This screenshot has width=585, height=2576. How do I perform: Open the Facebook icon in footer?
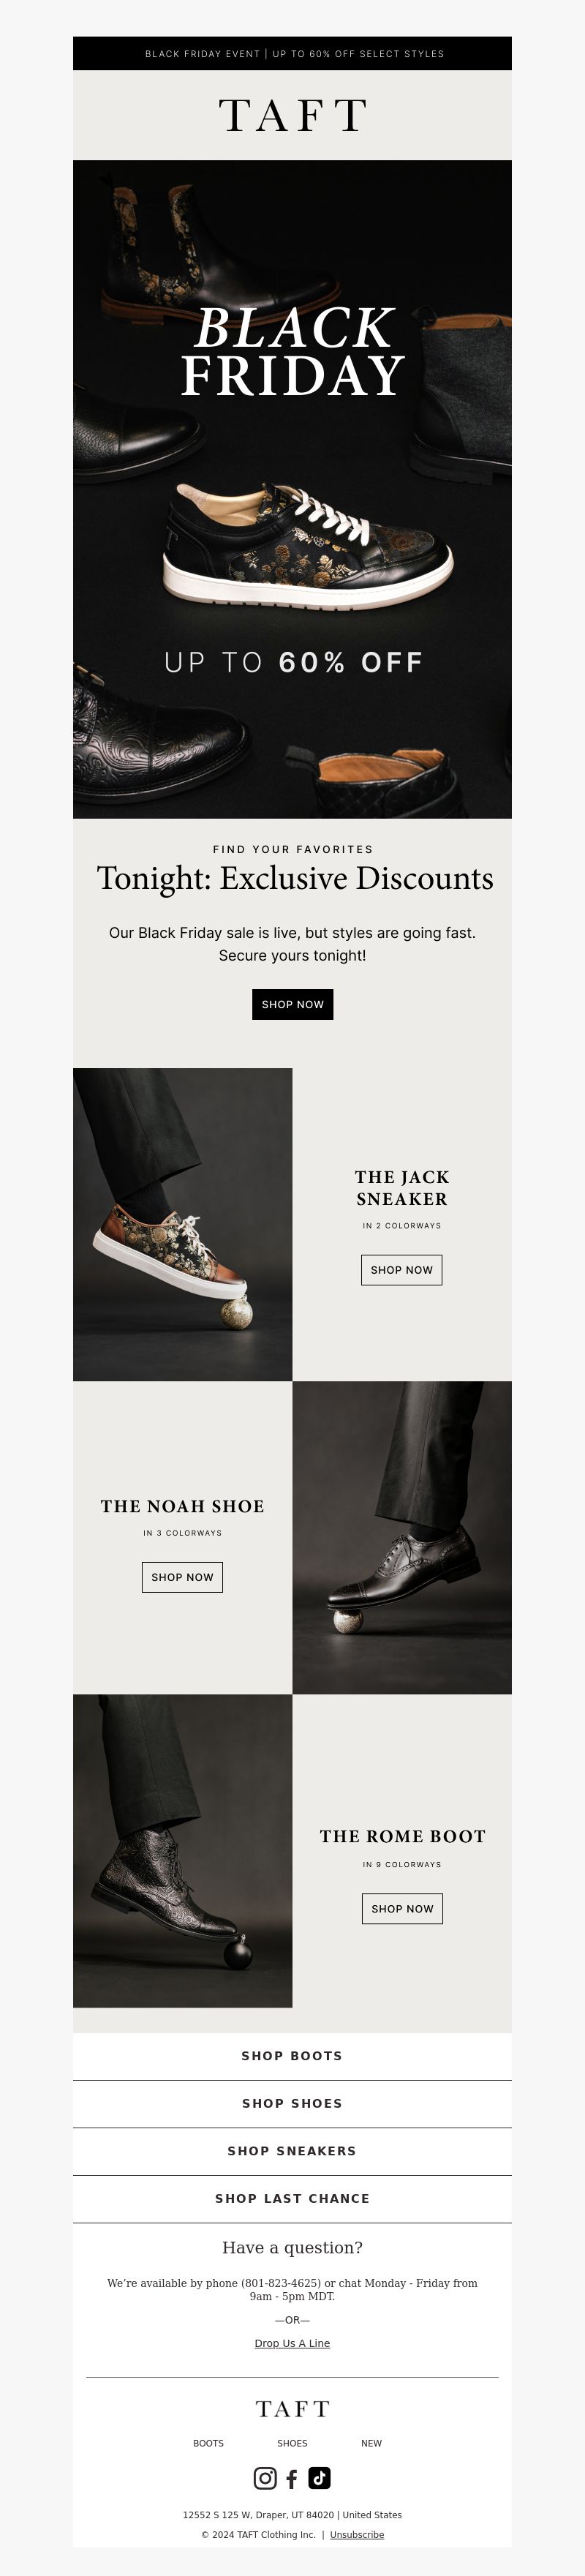(x=292, y=2478)
